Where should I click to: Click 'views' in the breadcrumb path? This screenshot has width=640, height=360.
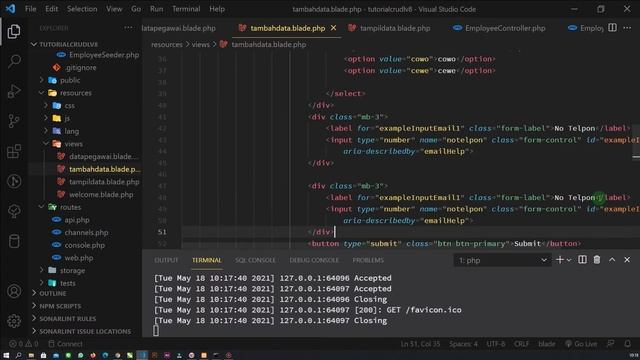pos(200,44)
